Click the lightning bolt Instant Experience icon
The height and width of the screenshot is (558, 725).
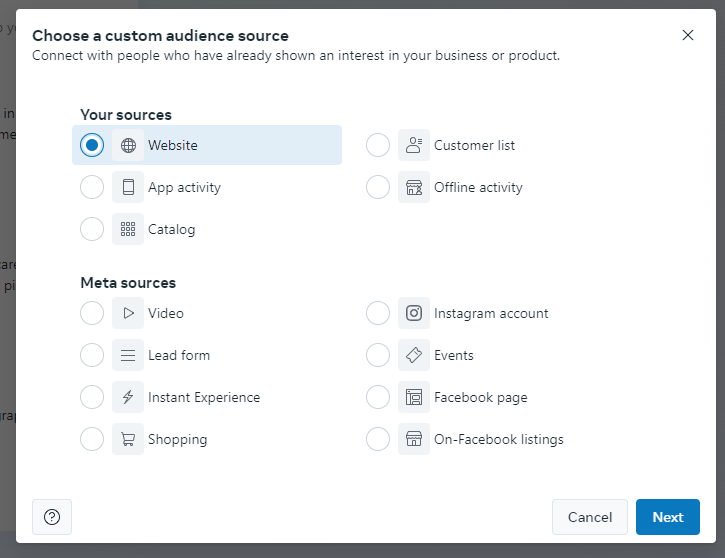[128, 397]
